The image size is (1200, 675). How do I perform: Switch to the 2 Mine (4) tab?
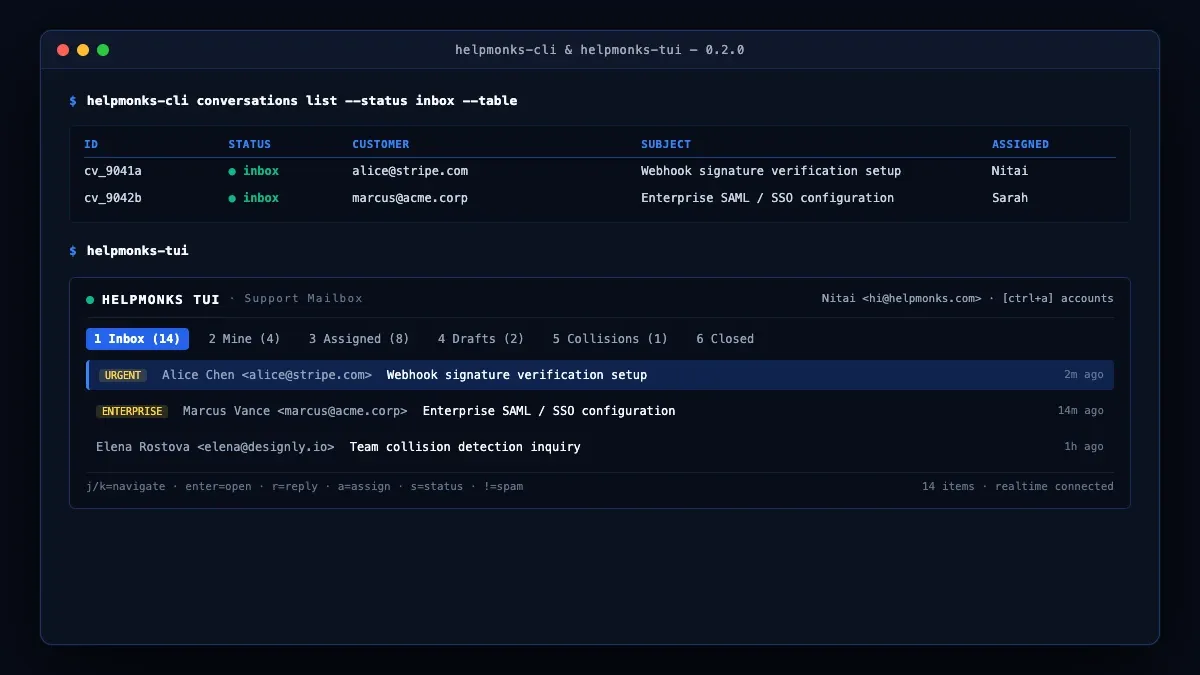(244, 339)
